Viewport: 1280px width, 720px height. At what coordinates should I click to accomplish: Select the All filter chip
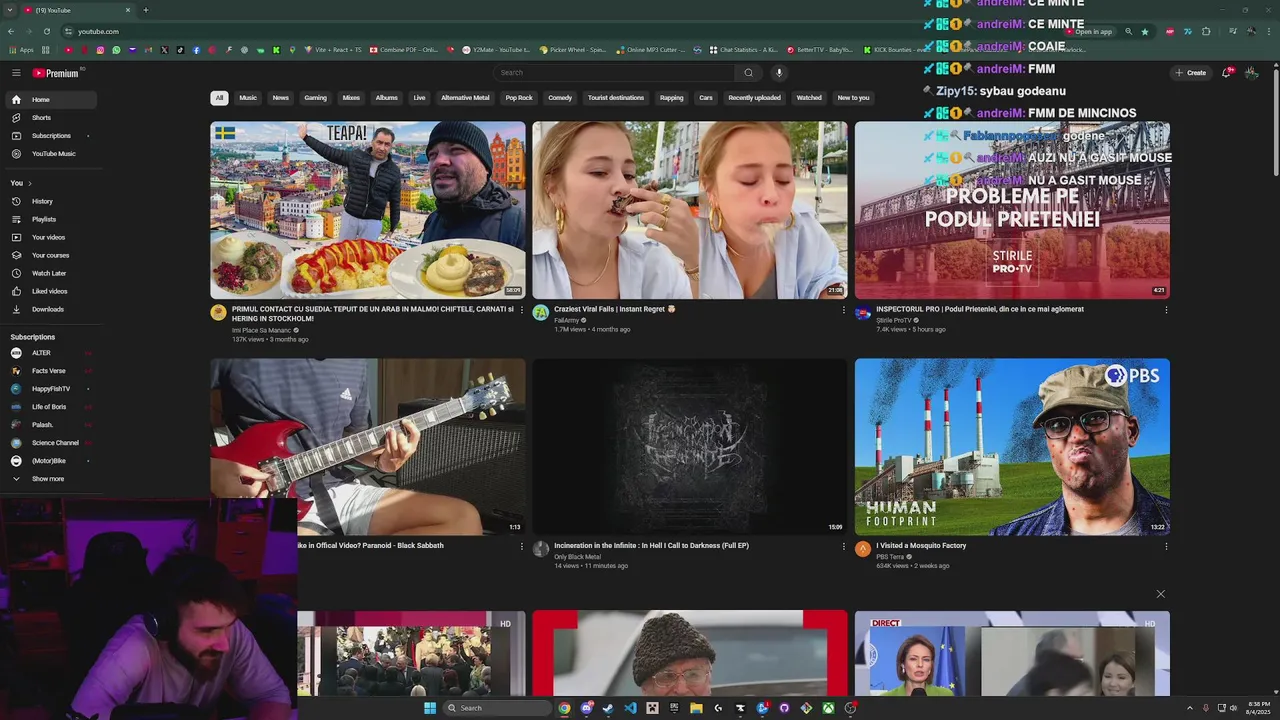pyautogui.click(x=219, y=98)
